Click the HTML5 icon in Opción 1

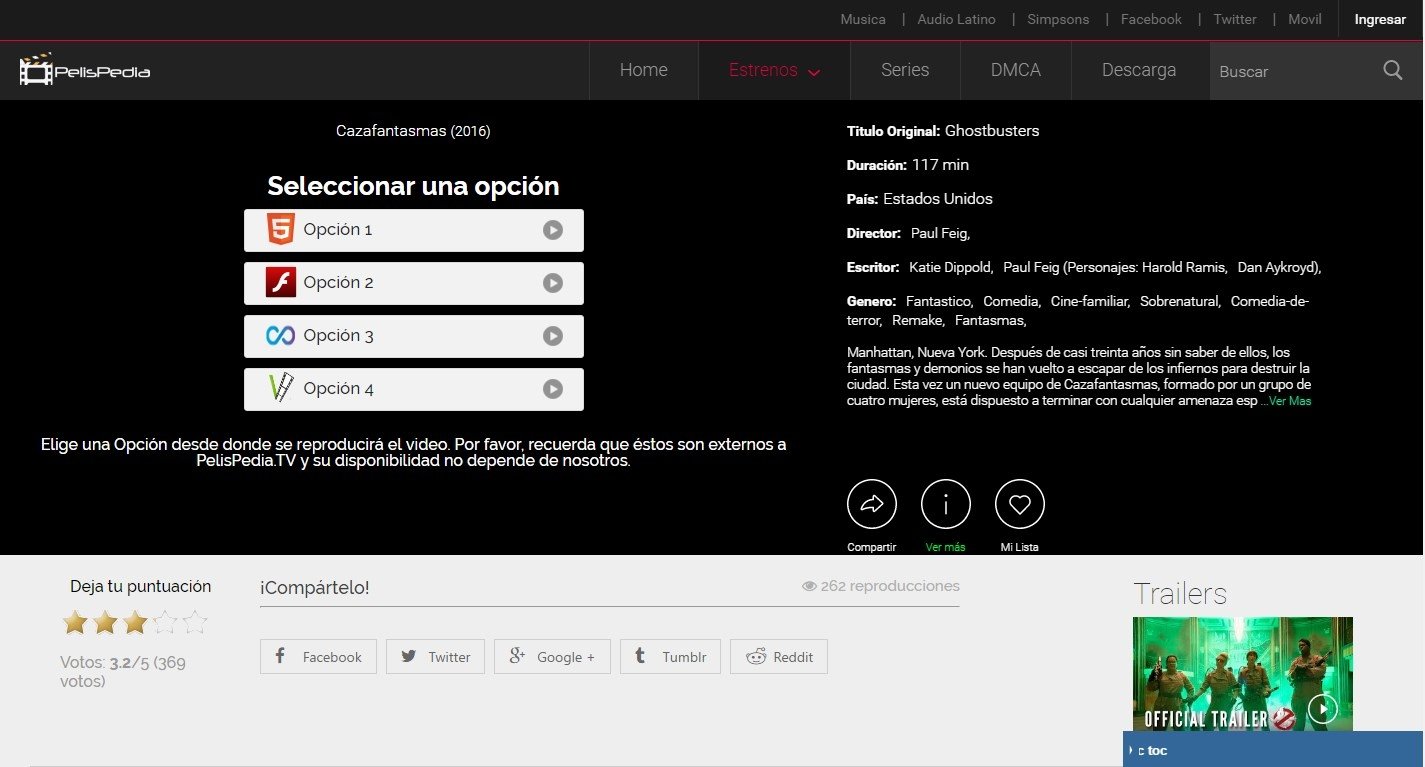point(280,230)
